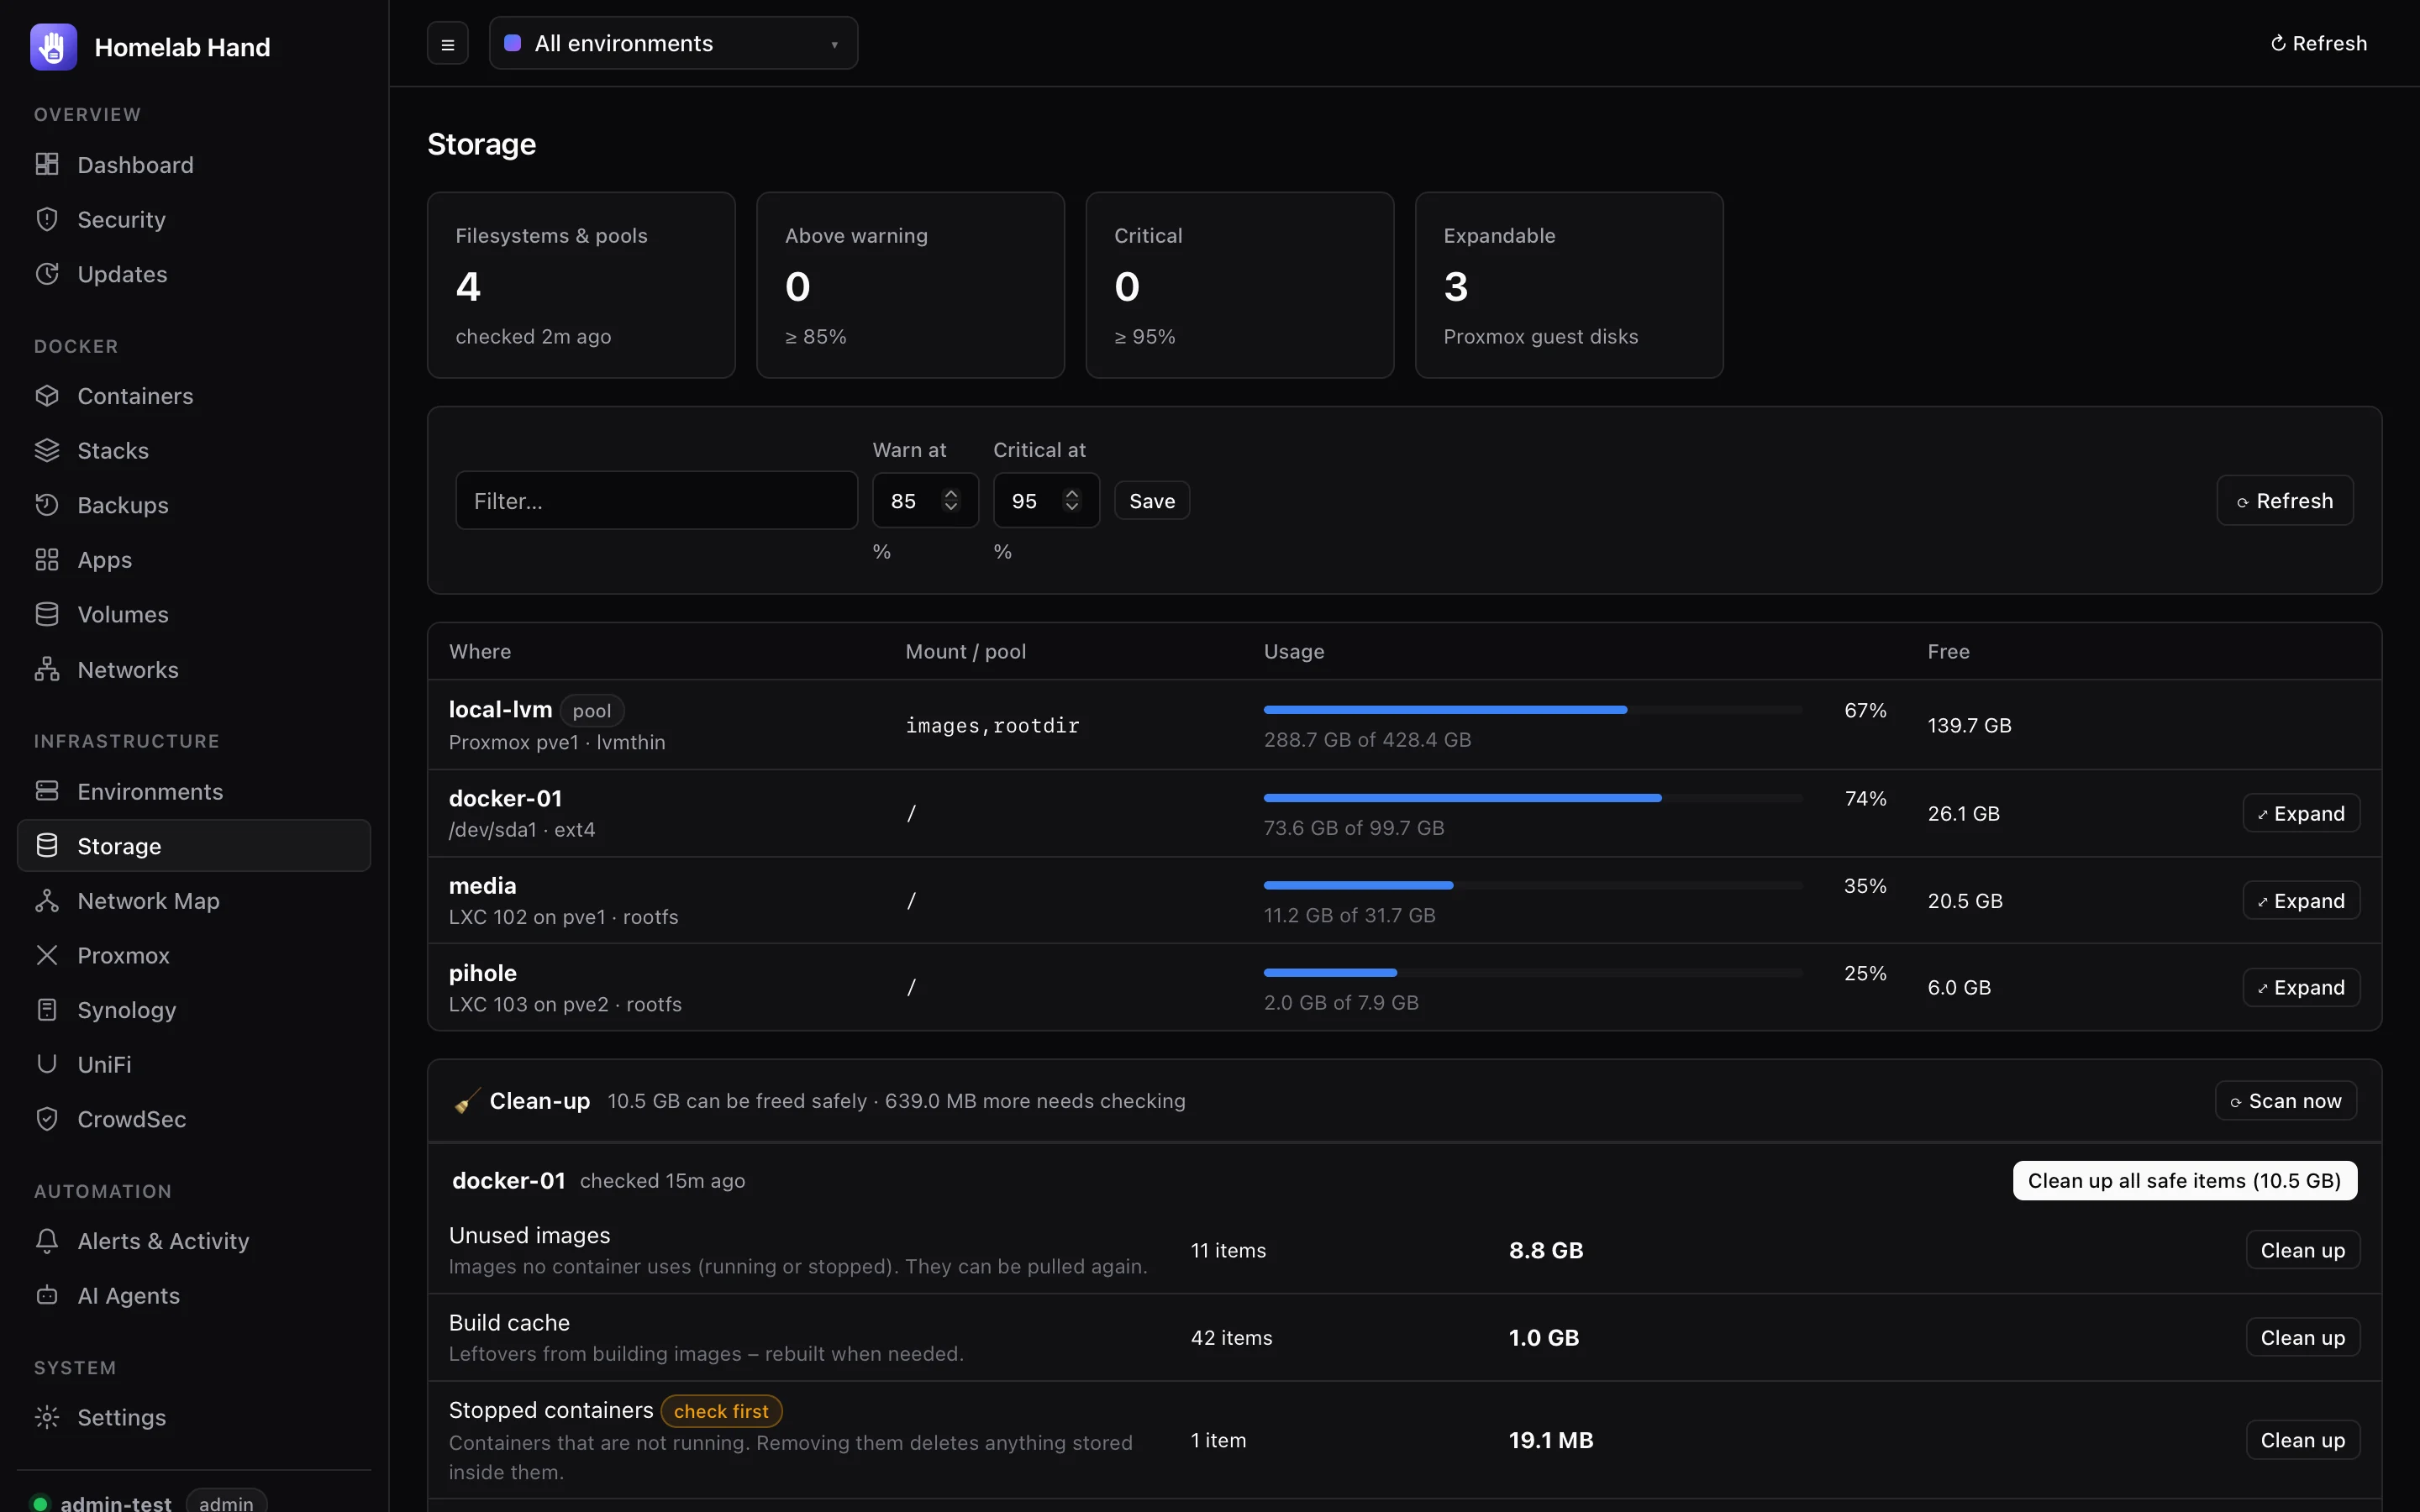Click the Proxmox X icon
The image size is (2420, 1512).
[47, 955]
